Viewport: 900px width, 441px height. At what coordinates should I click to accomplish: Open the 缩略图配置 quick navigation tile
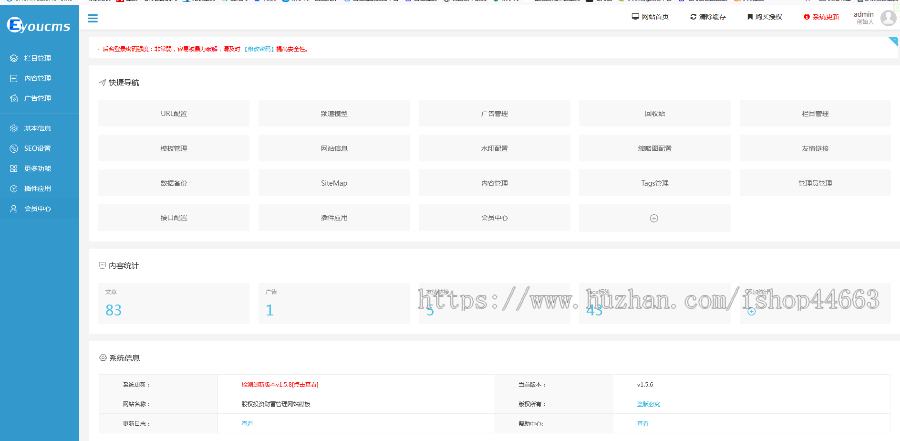(654, 148)
